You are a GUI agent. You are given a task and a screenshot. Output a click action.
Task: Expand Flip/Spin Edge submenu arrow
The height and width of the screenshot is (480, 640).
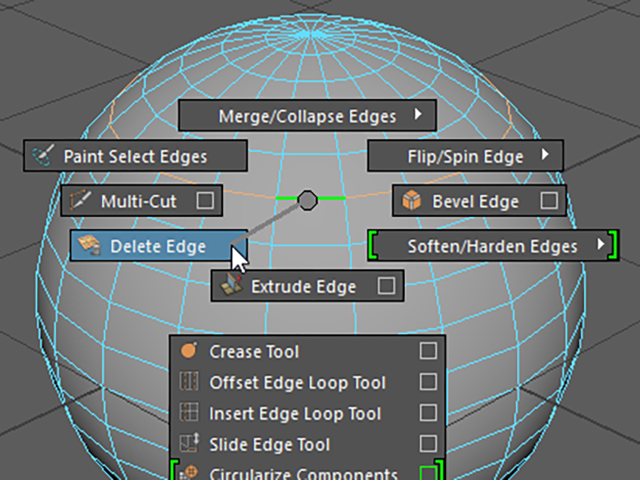(545, 154)
